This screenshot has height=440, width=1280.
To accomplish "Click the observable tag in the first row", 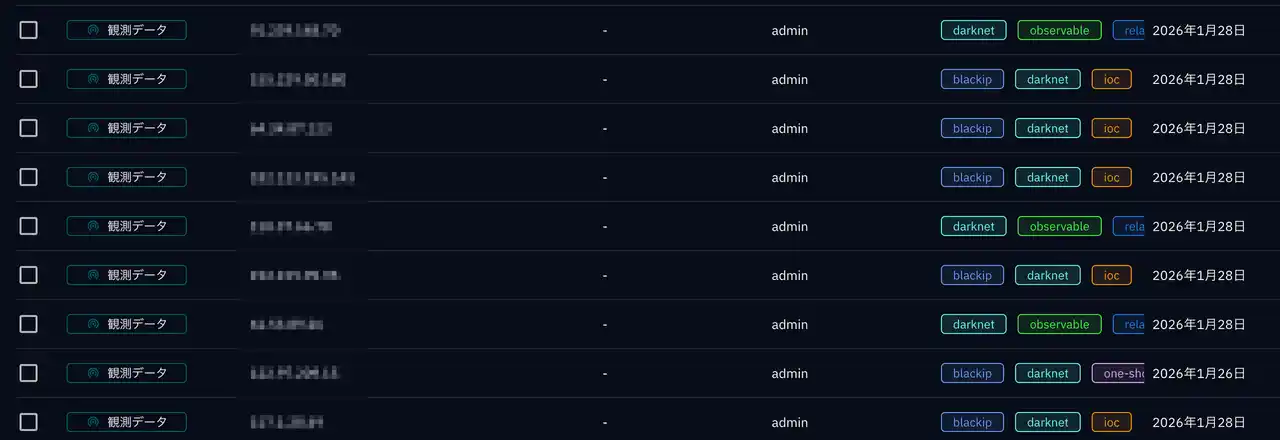I will (x=1059, y=30).
